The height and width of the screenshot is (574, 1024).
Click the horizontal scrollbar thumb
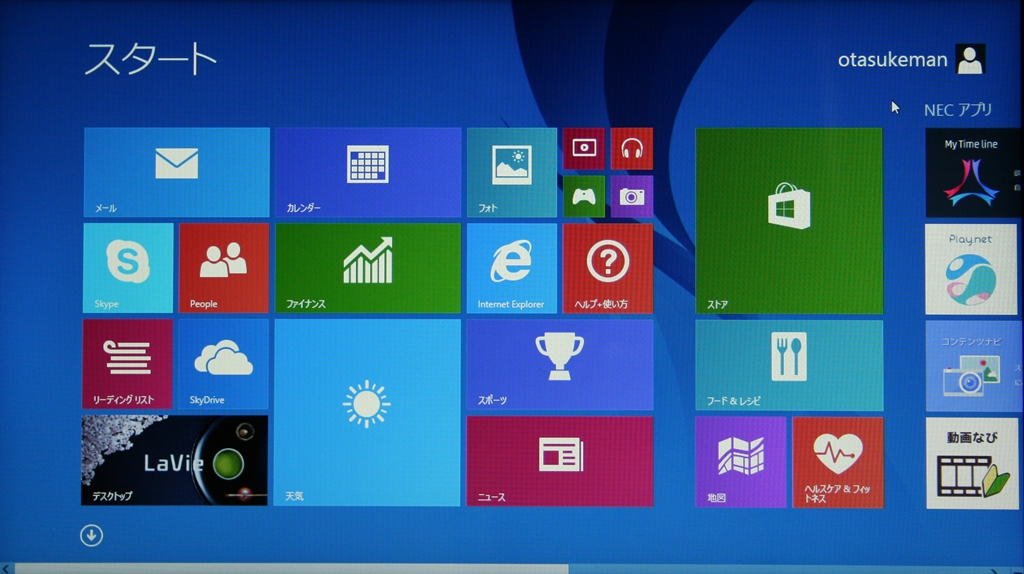[x=291, y=569]
